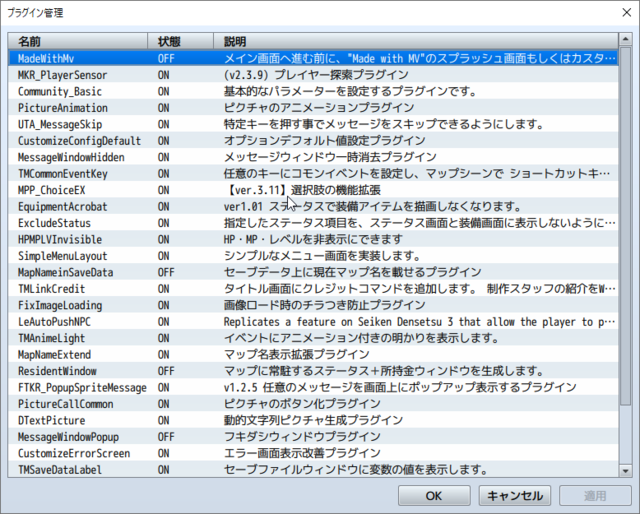Click the キャンセル button

(x=515, y=496)
